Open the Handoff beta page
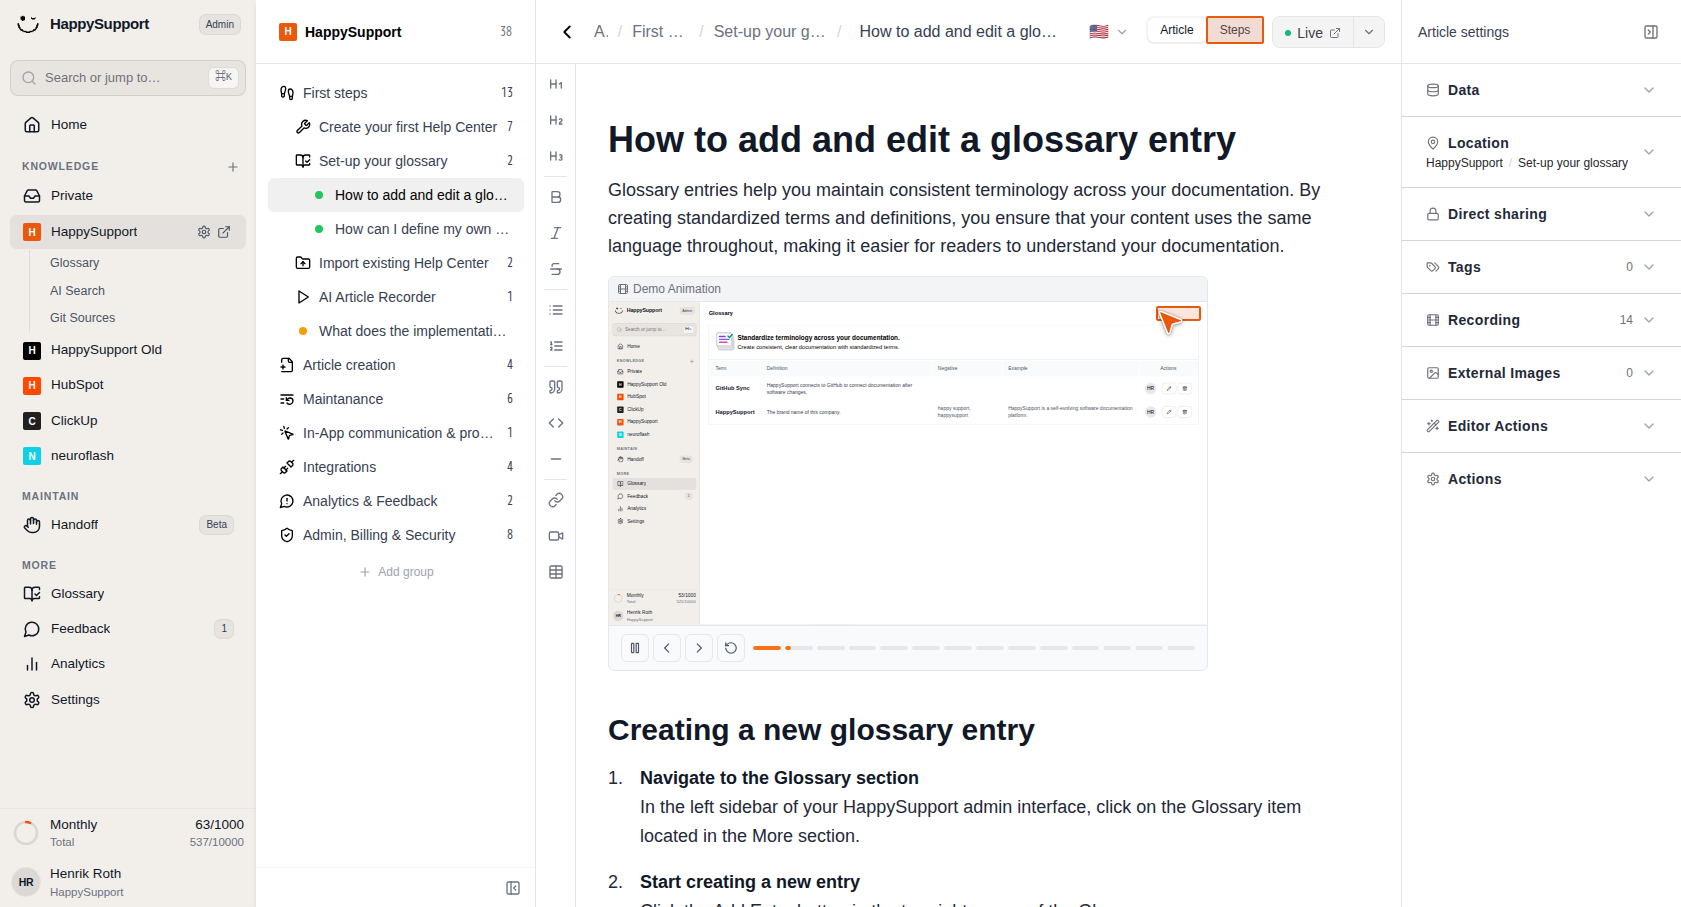The width and height of the screenshot is (1681, 907). (x=128, y=525)
